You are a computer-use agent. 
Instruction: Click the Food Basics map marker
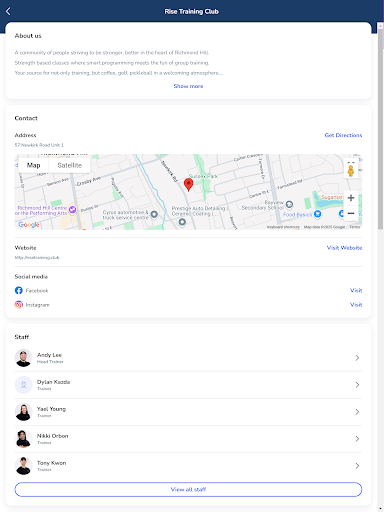coord(318,214)
